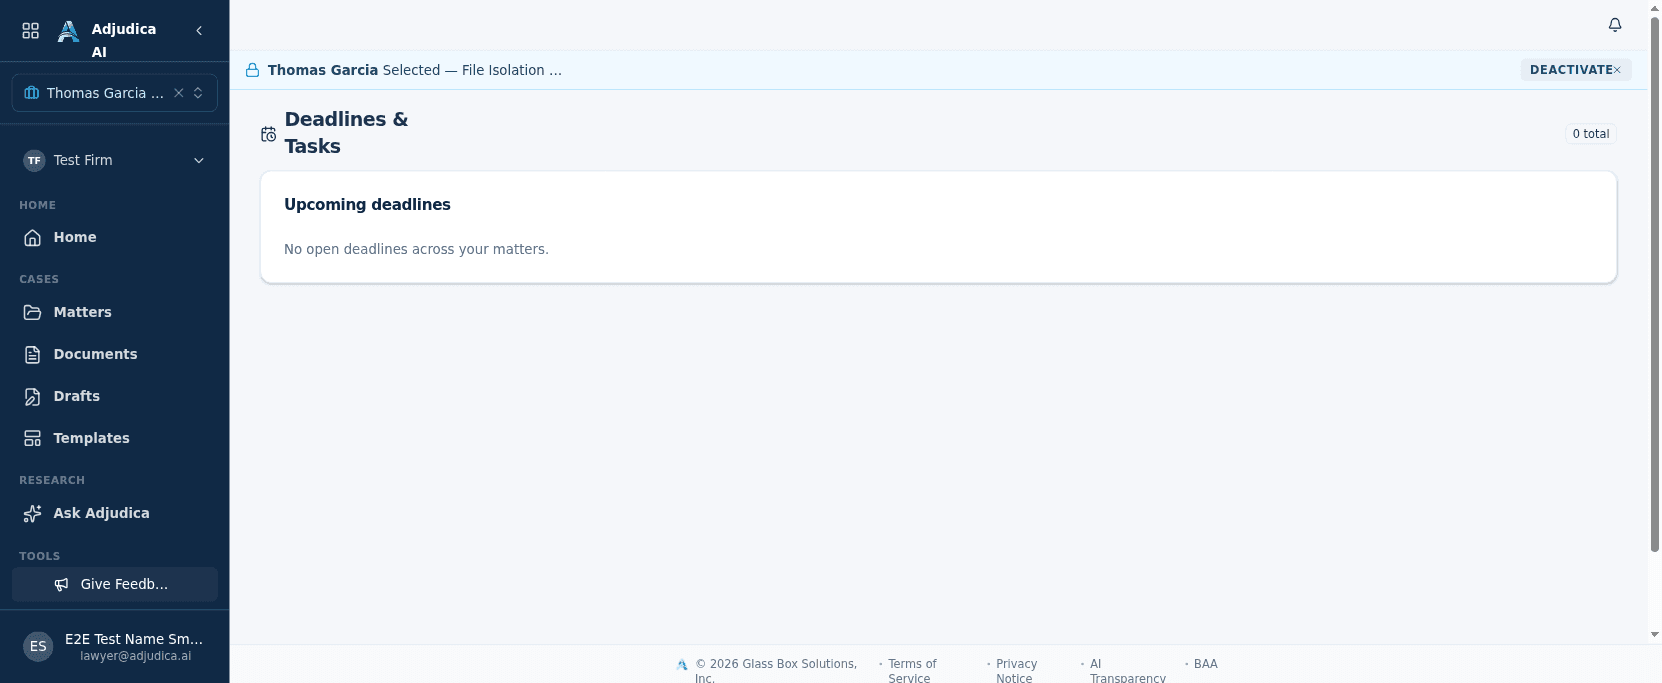This screenshot has width=1662, height=683.
Task: Open the Terms of Service link
Action: (912, 671)
